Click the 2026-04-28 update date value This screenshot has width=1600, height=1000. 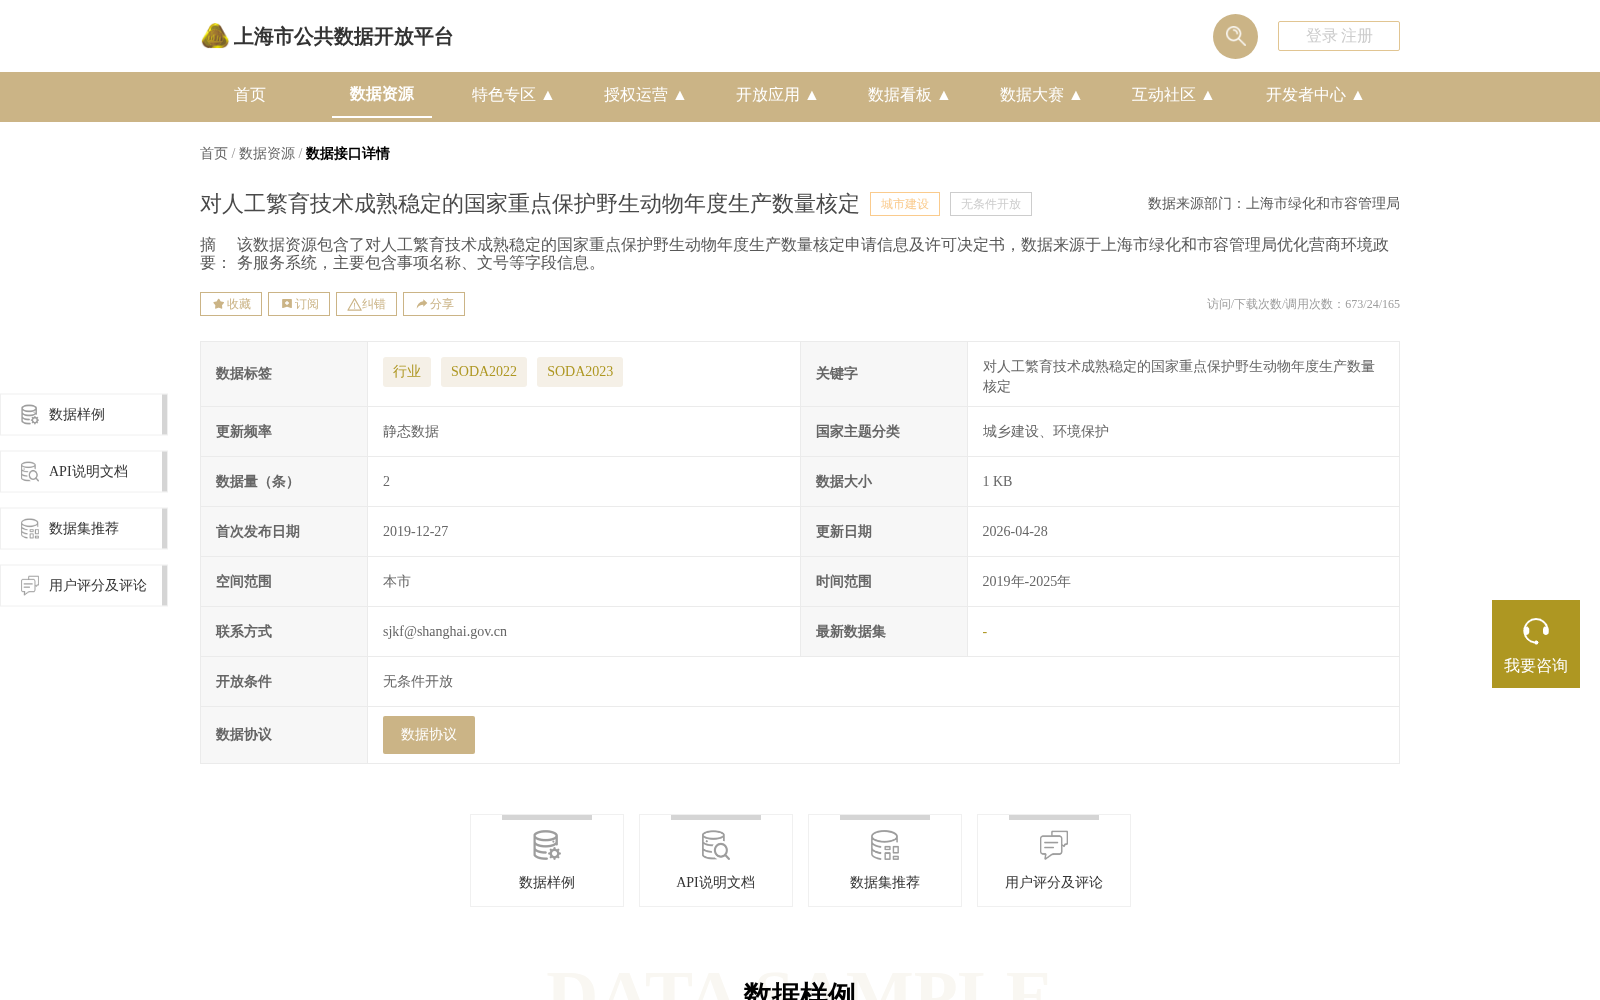(x=1015, y=532)
